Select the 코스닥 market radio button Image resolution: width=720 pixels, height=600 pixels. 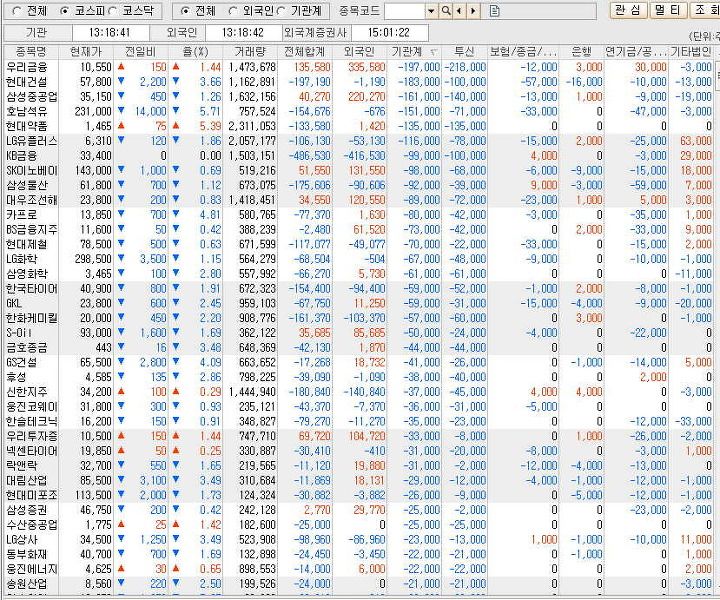coord(113,11)
